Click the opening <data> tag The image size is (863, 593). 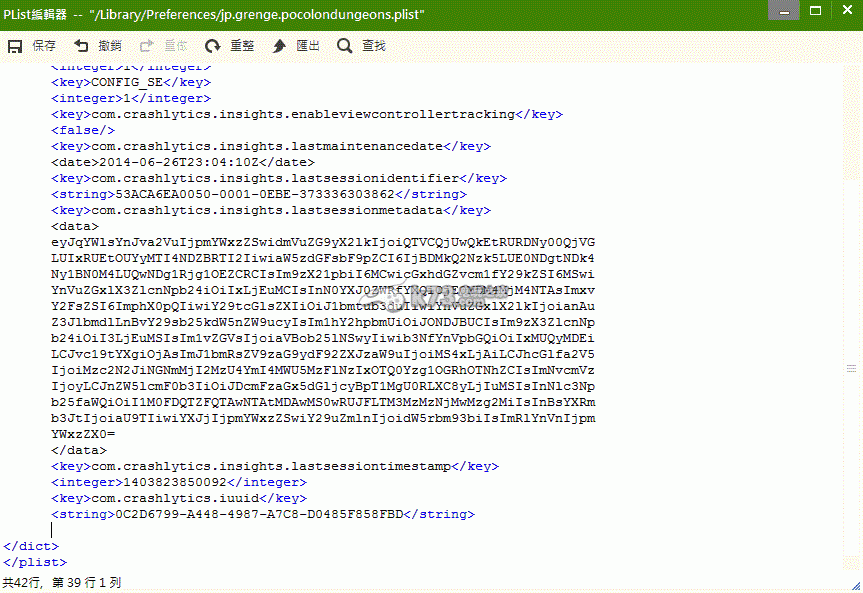tap(74, 226)
